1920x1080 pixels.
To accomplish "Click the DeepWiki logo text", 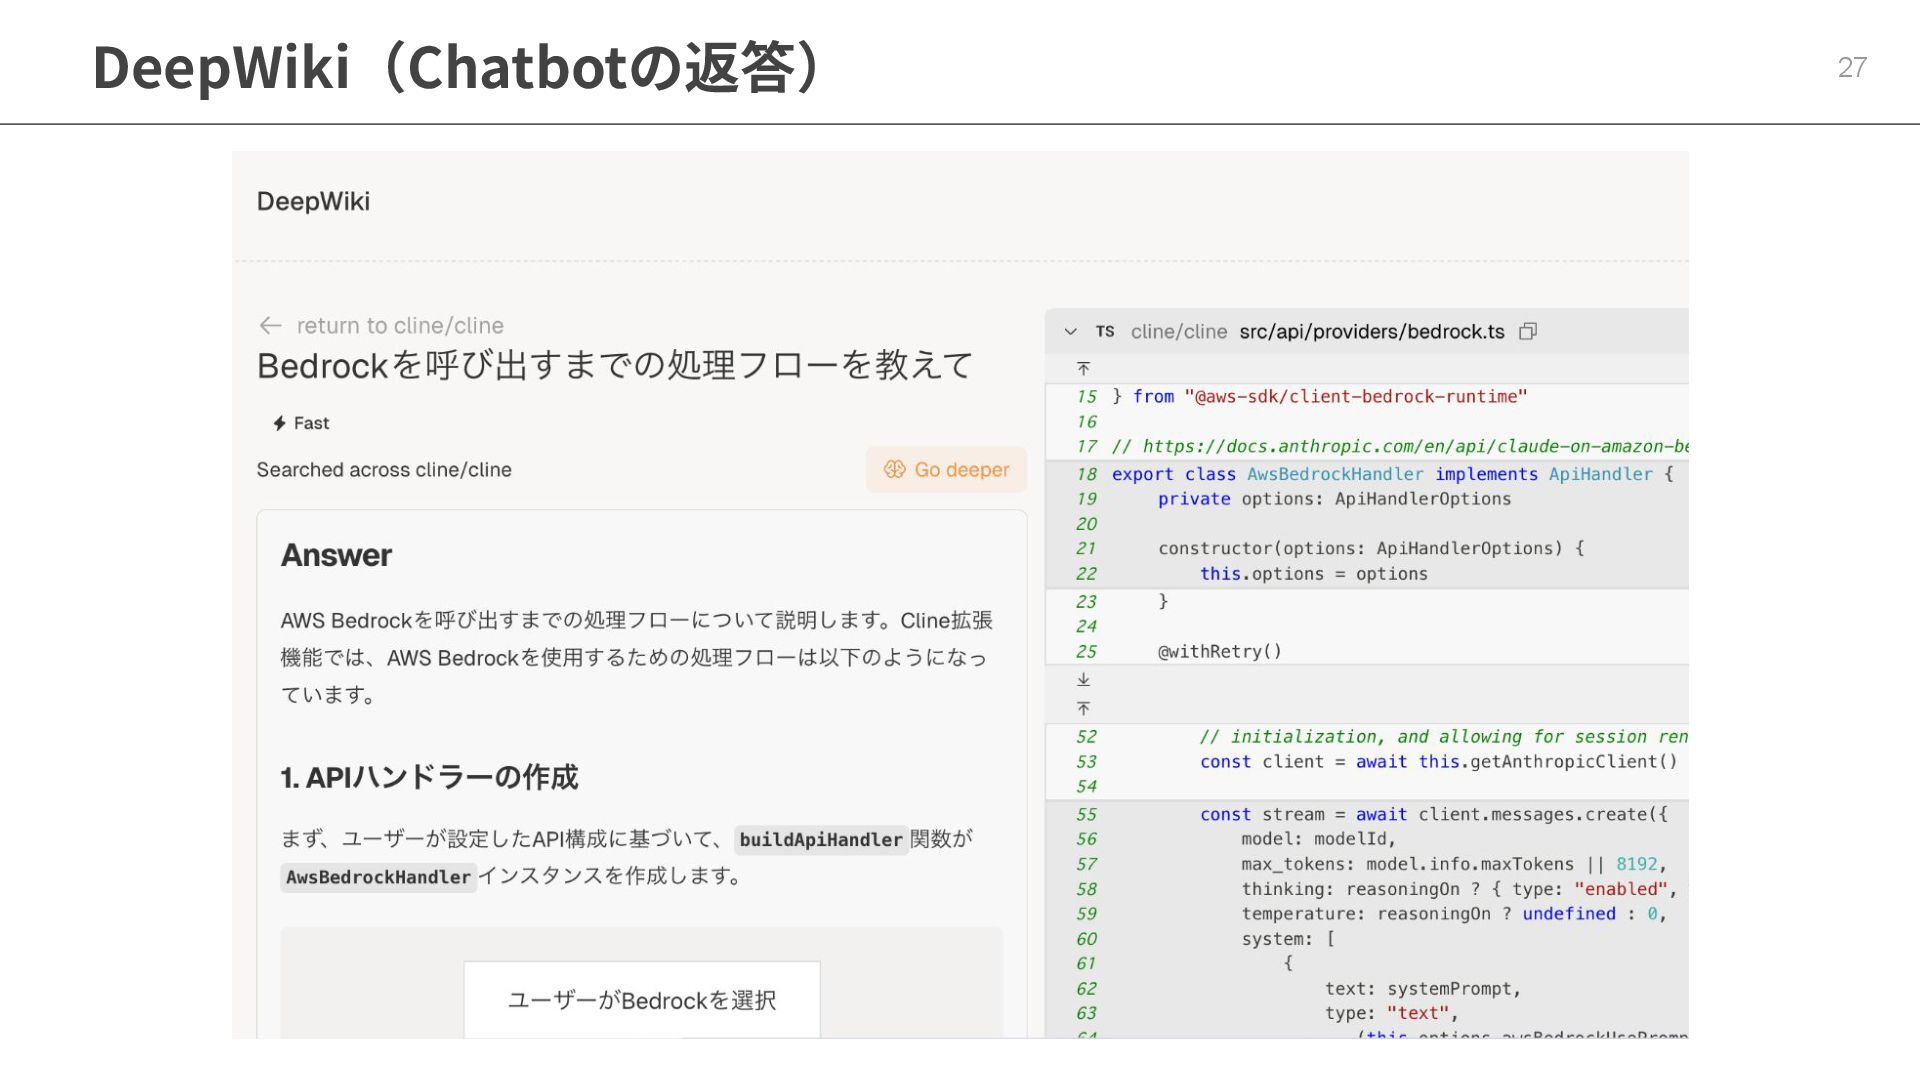I will tap(313, 202).
